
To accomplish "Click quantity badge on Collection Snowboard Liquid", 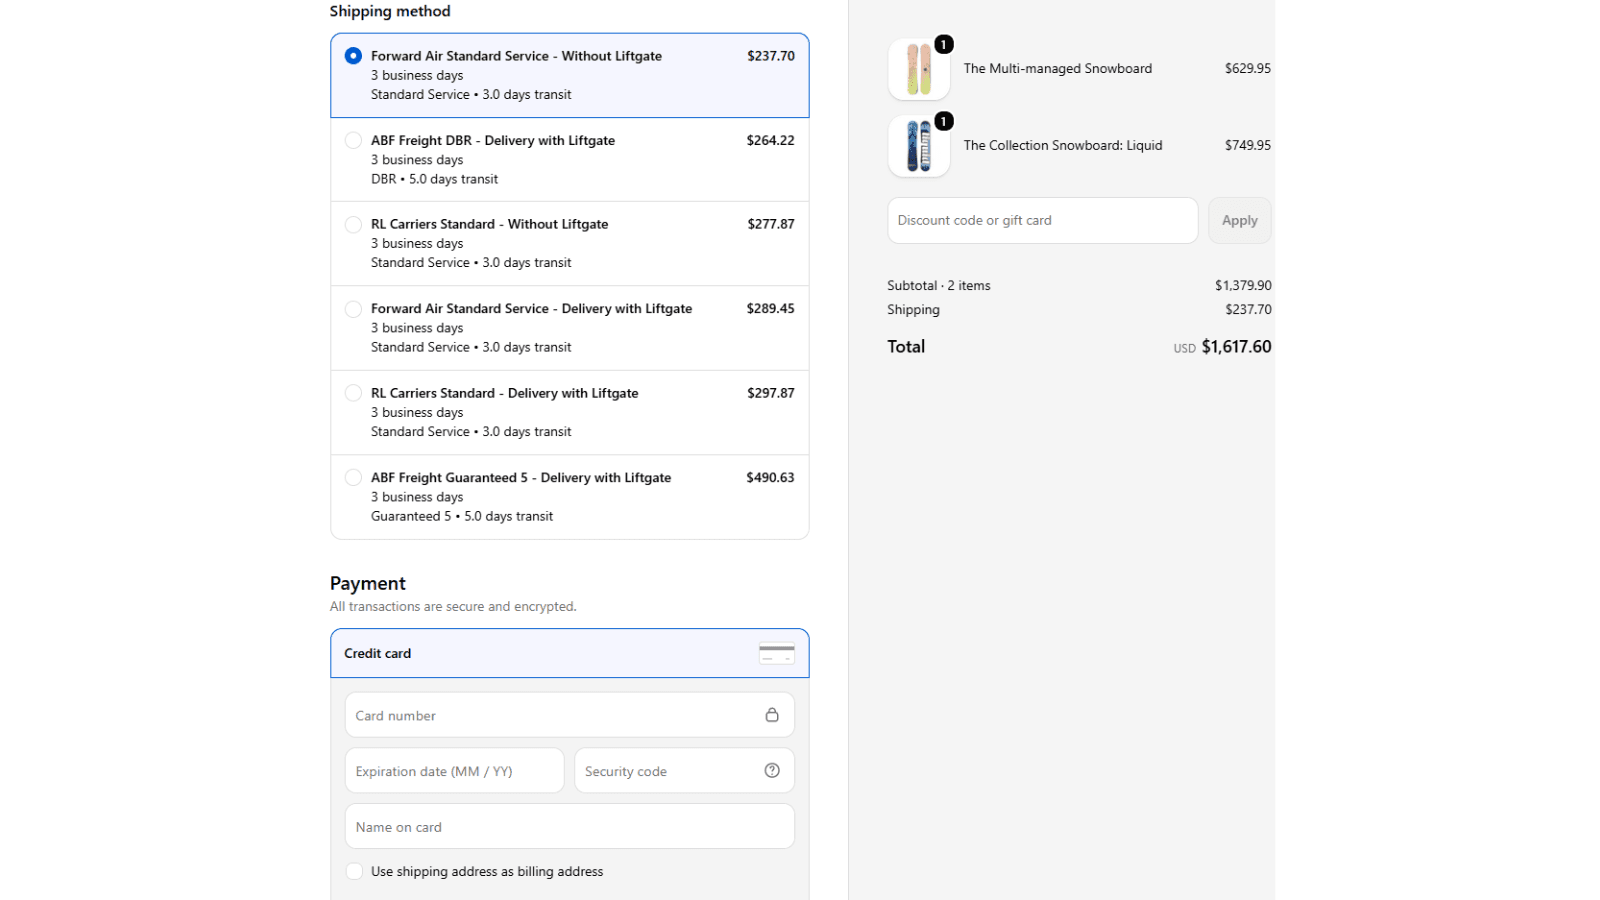I will pyautogui.click(x=943, y=121).
